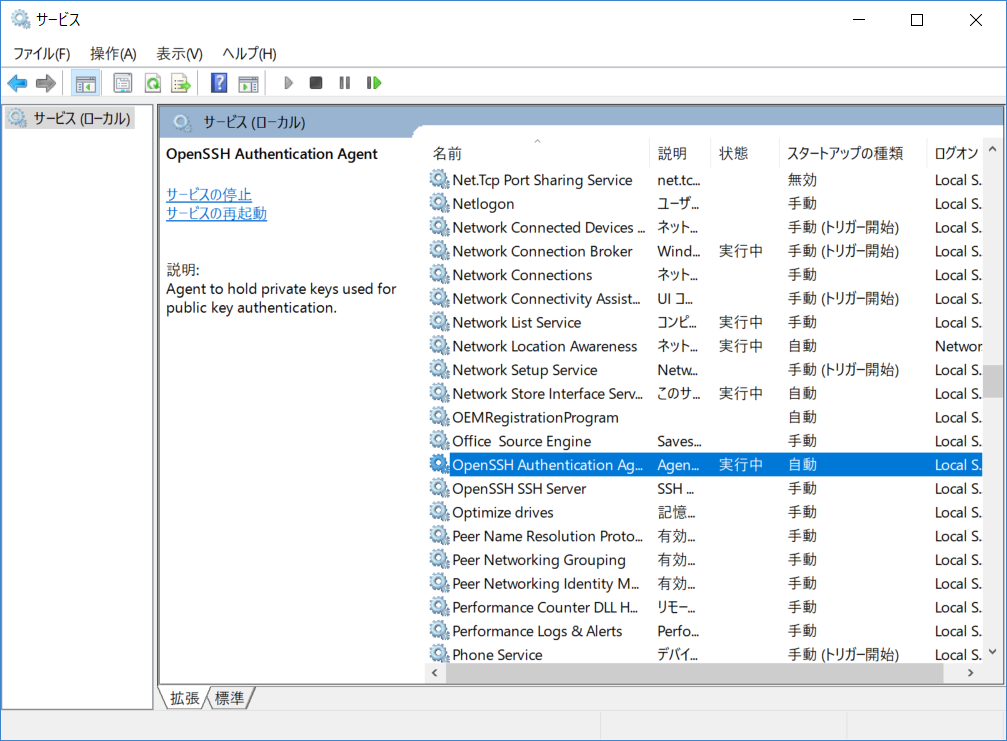This screenshot has height=741, width=1007.
Task: Select Net.Tcp Port Sharing Service row
Action: [705, 180]
